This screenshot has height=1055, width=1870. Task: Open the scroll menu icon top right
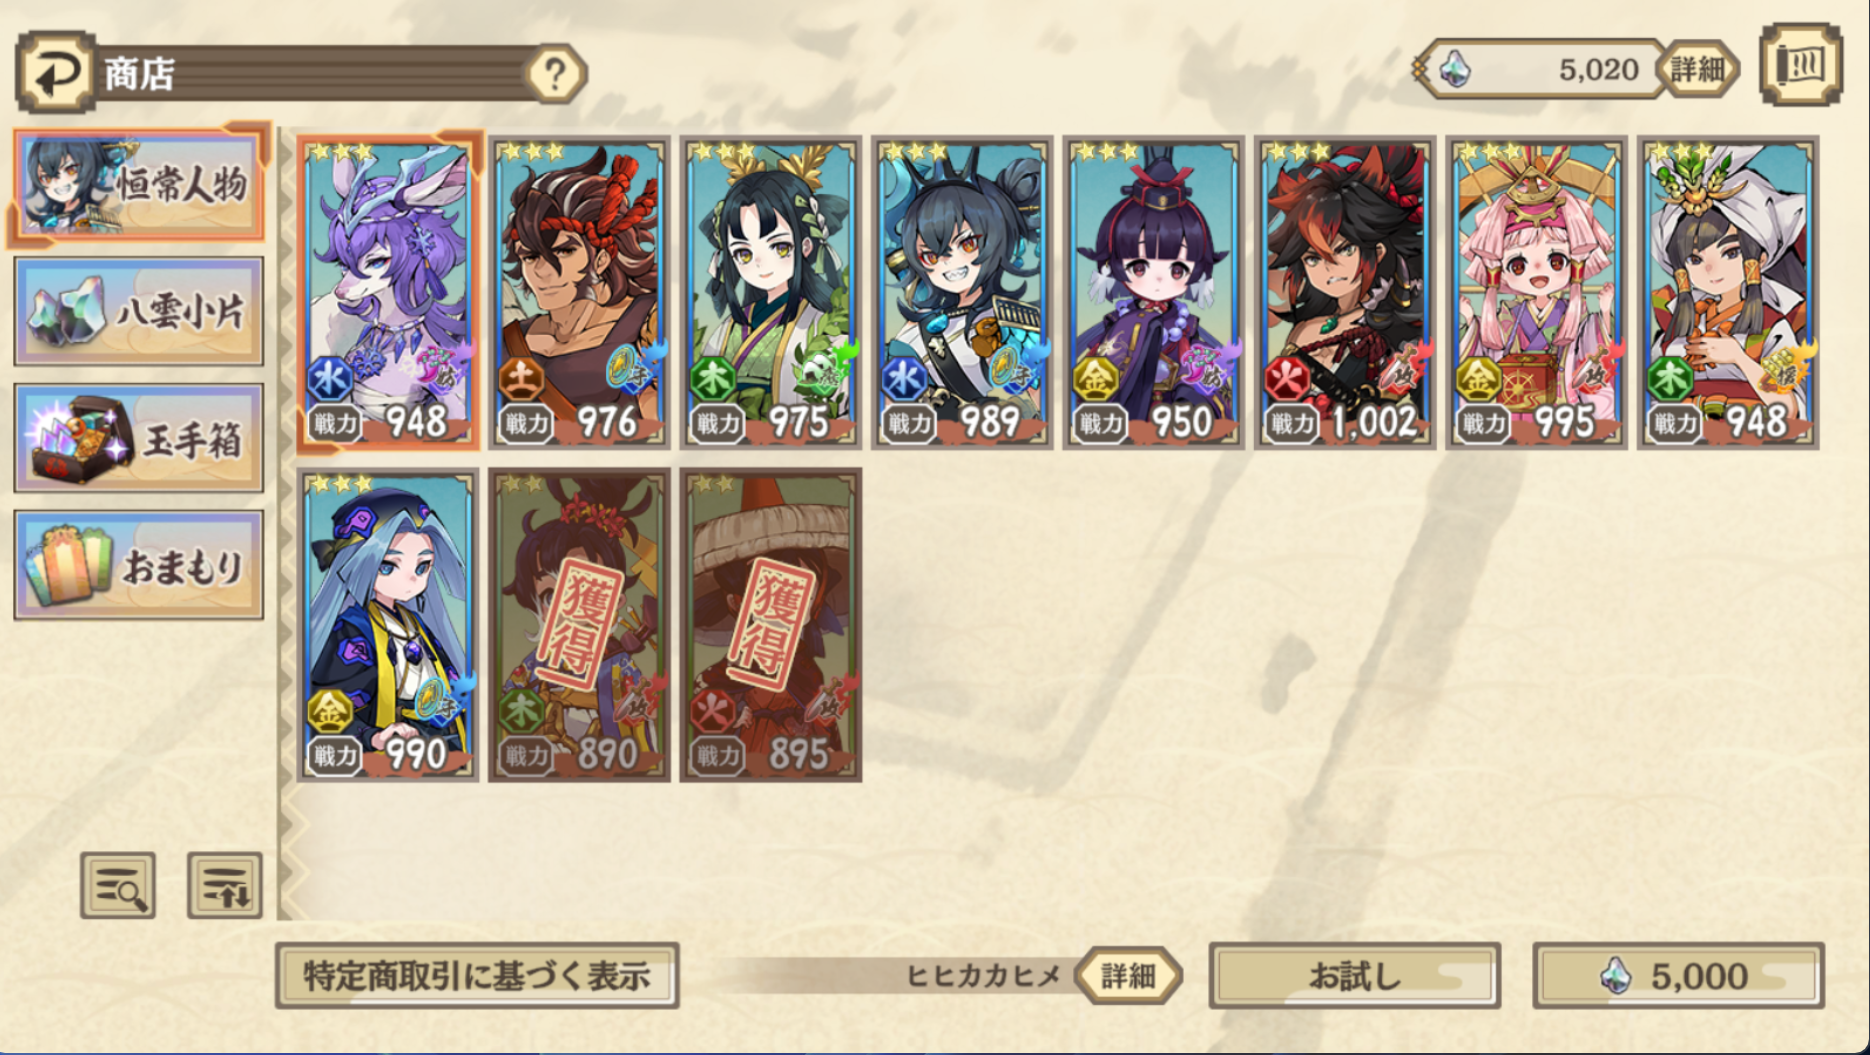click(x=1801, y=65)
